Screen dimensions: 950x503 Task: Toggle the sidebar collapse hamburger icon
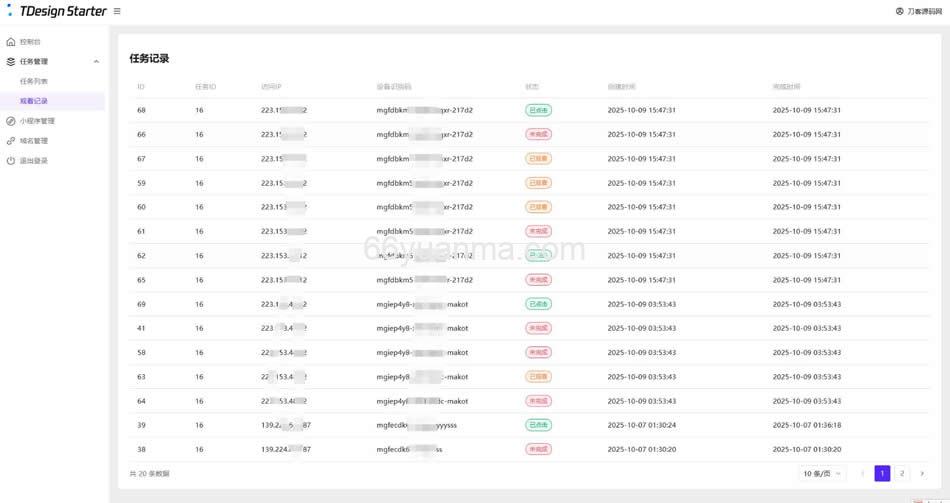(x=117, y=12)
